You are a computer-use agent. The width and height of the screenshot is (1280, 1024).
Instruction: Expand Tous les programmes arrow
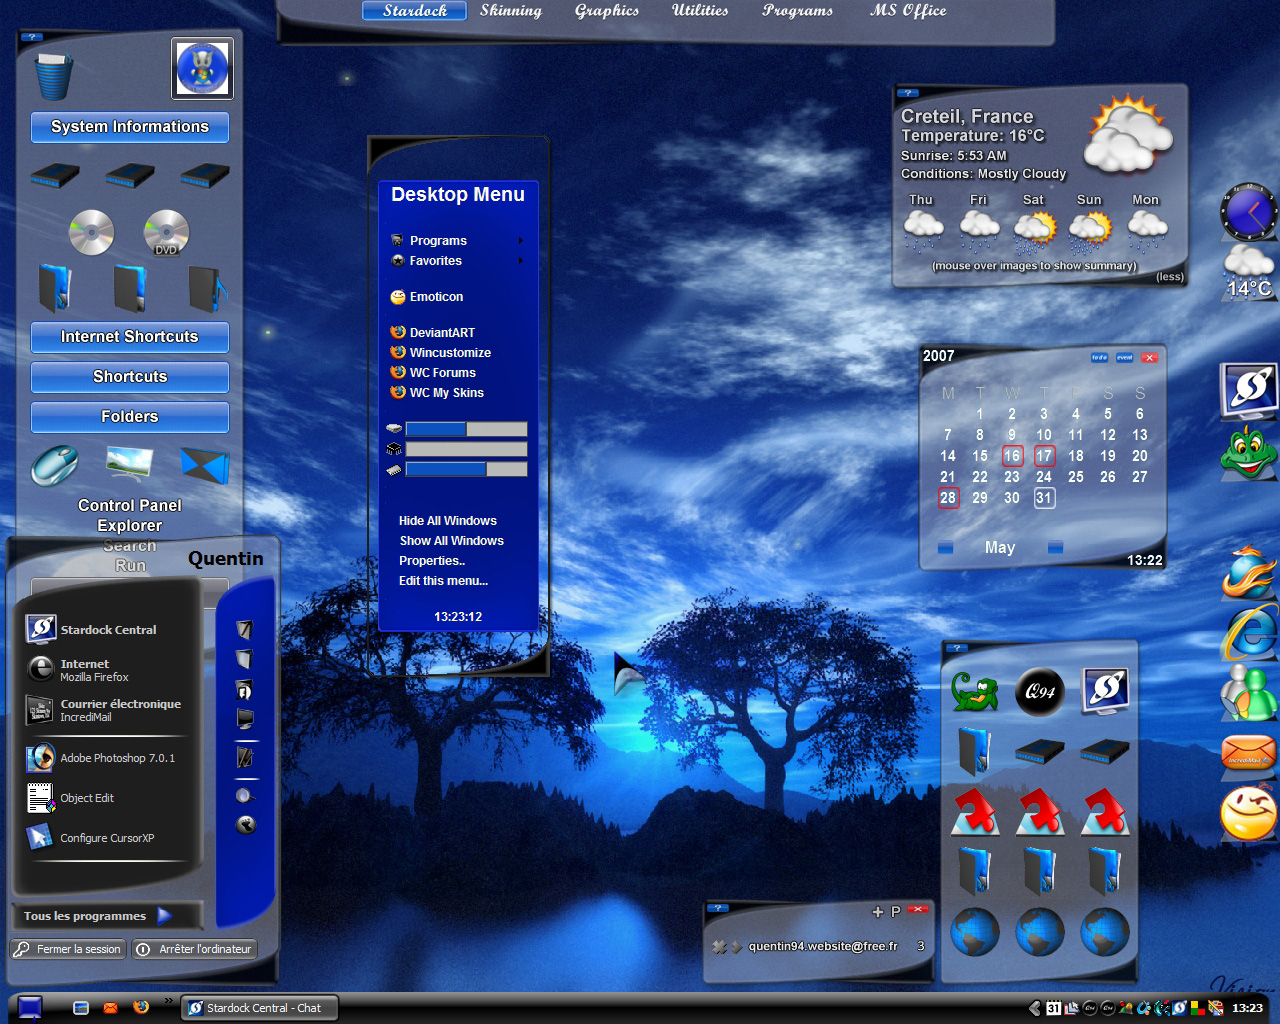click(x=165, y=915)
